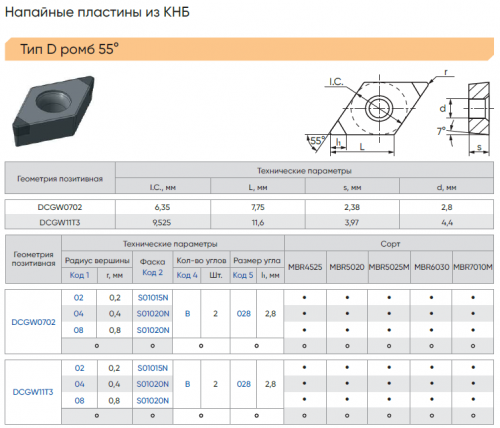Click code "02" in the DCGW11T3 group

click(x=79, y=368)
